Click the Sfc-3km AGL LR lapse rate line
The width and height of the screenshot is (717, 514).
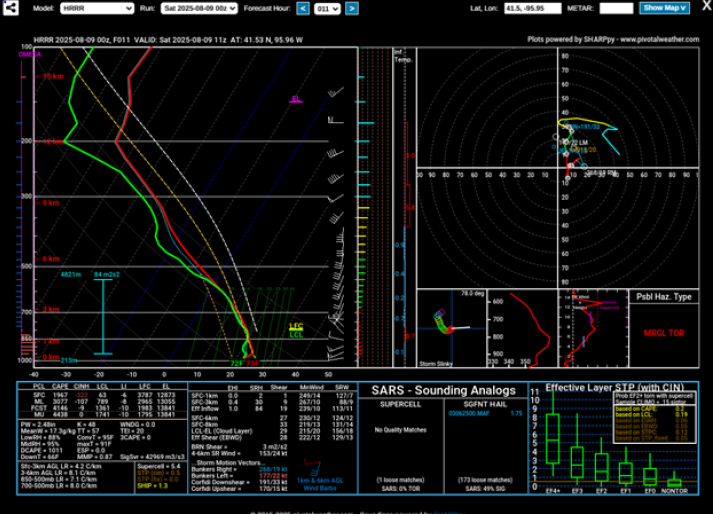61,466
